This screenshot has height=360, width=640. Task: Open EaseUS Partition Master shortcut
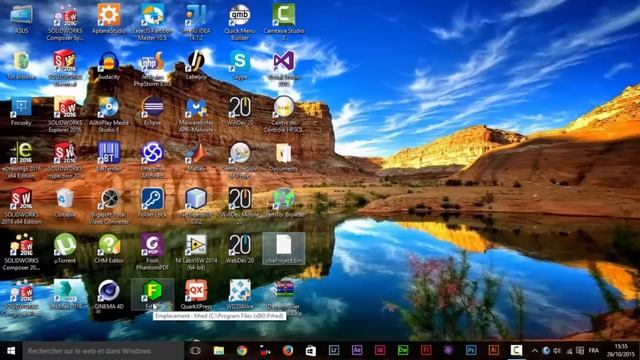pos(152,22)
